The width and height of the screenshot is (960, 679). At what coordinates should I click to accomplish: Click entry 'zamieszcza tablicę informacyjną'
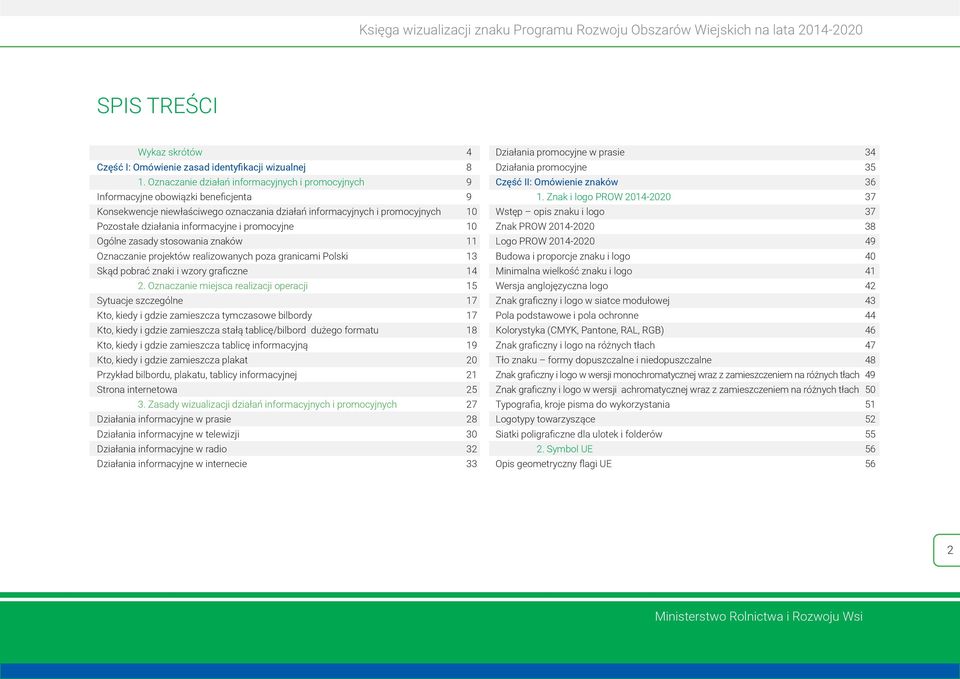point(202,345)
